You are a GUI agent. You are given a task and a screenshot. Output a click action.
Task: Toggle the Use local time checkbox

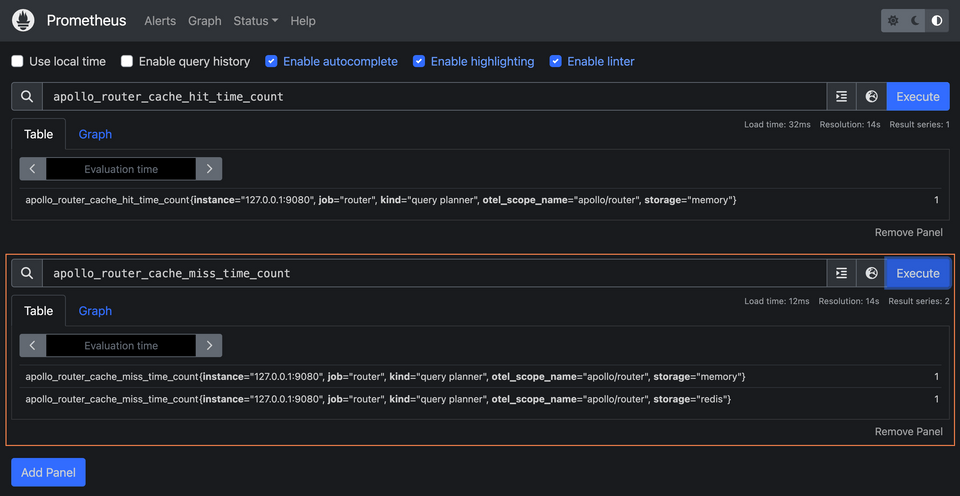tap(18, 61)
